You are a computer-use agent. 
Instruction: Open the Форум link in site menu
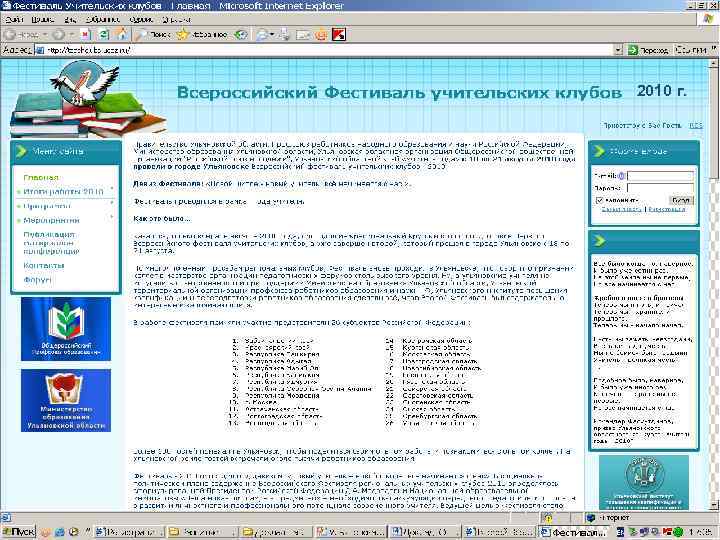(x=38, y=280)
